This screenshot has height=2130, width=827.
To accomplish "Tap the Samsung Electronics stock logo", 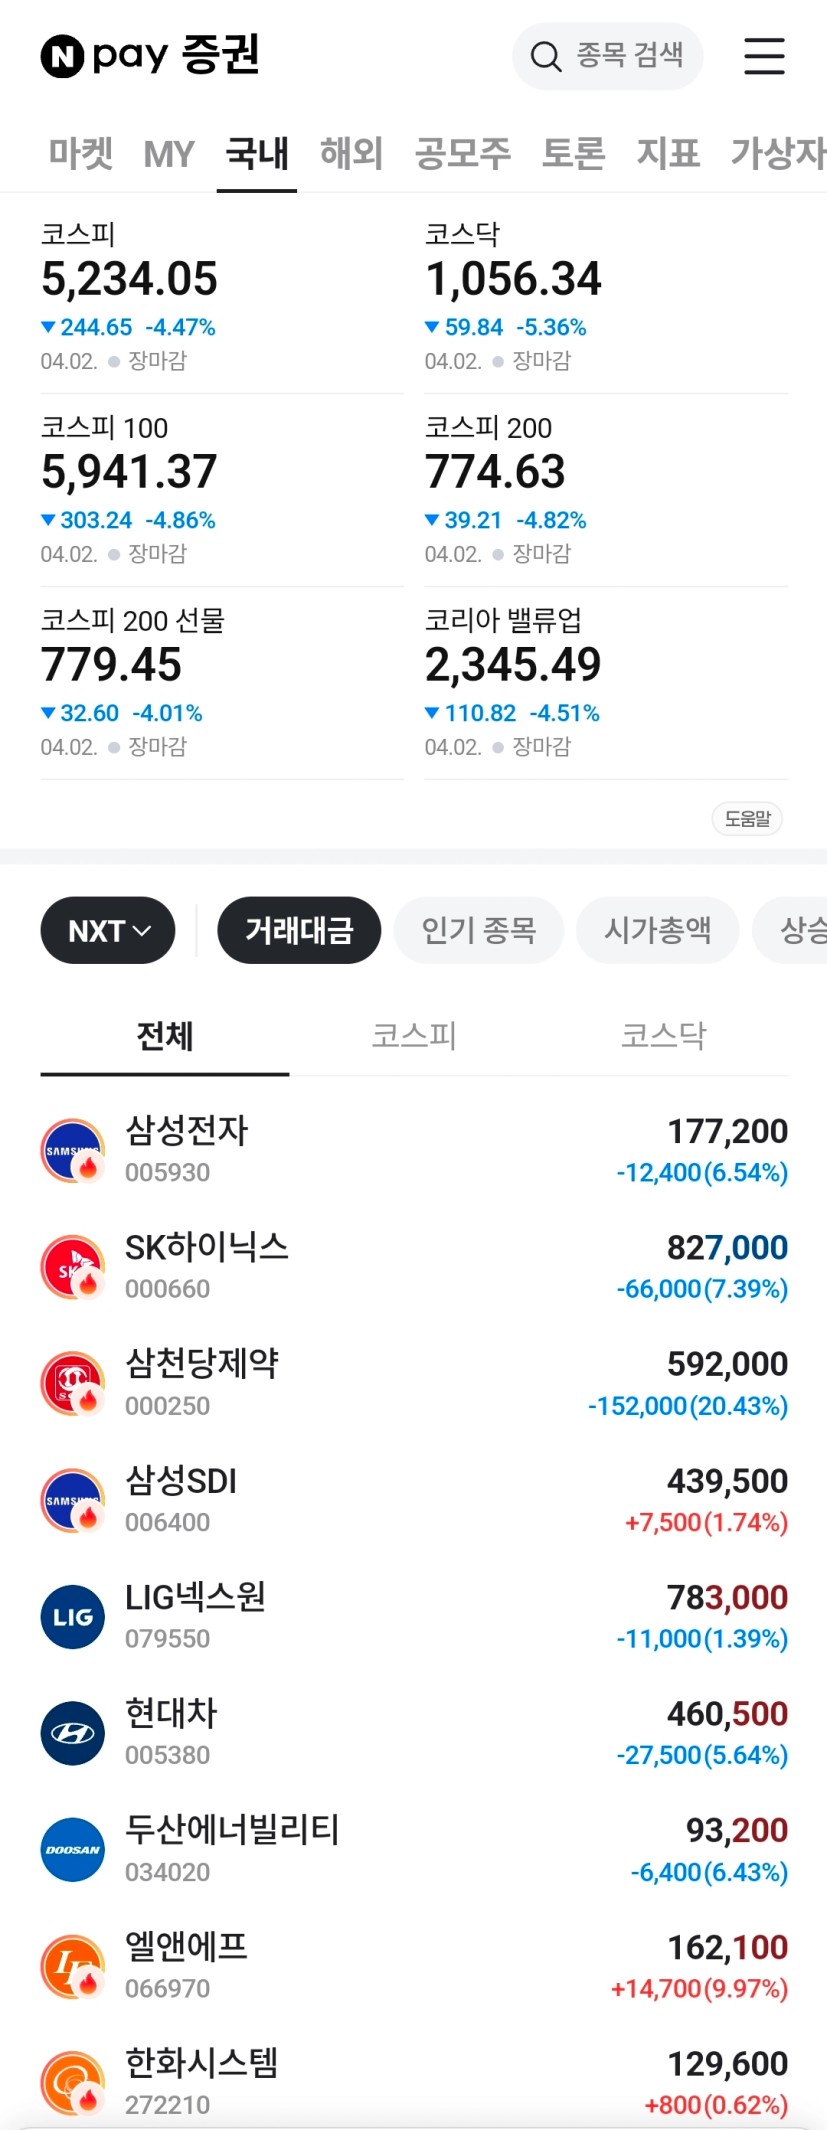I will [x=73, y=1151].
